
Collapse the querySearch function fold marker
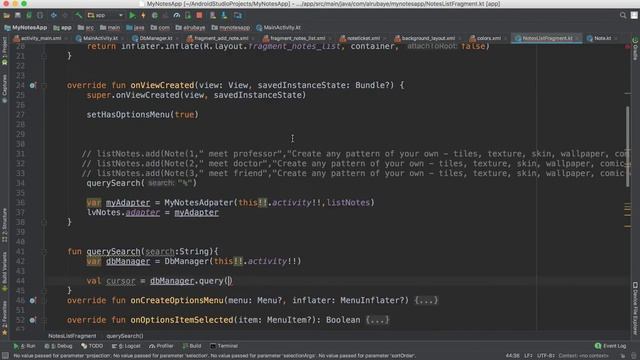(44, 251)
